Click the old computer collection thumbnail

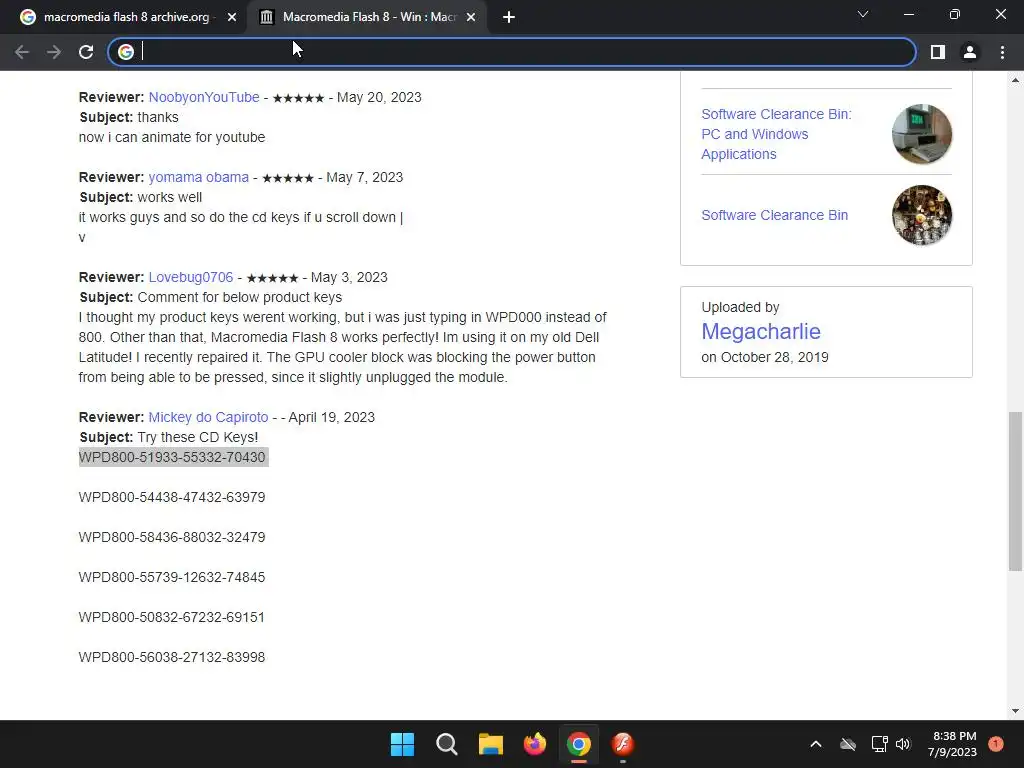[x=922, y=134]
